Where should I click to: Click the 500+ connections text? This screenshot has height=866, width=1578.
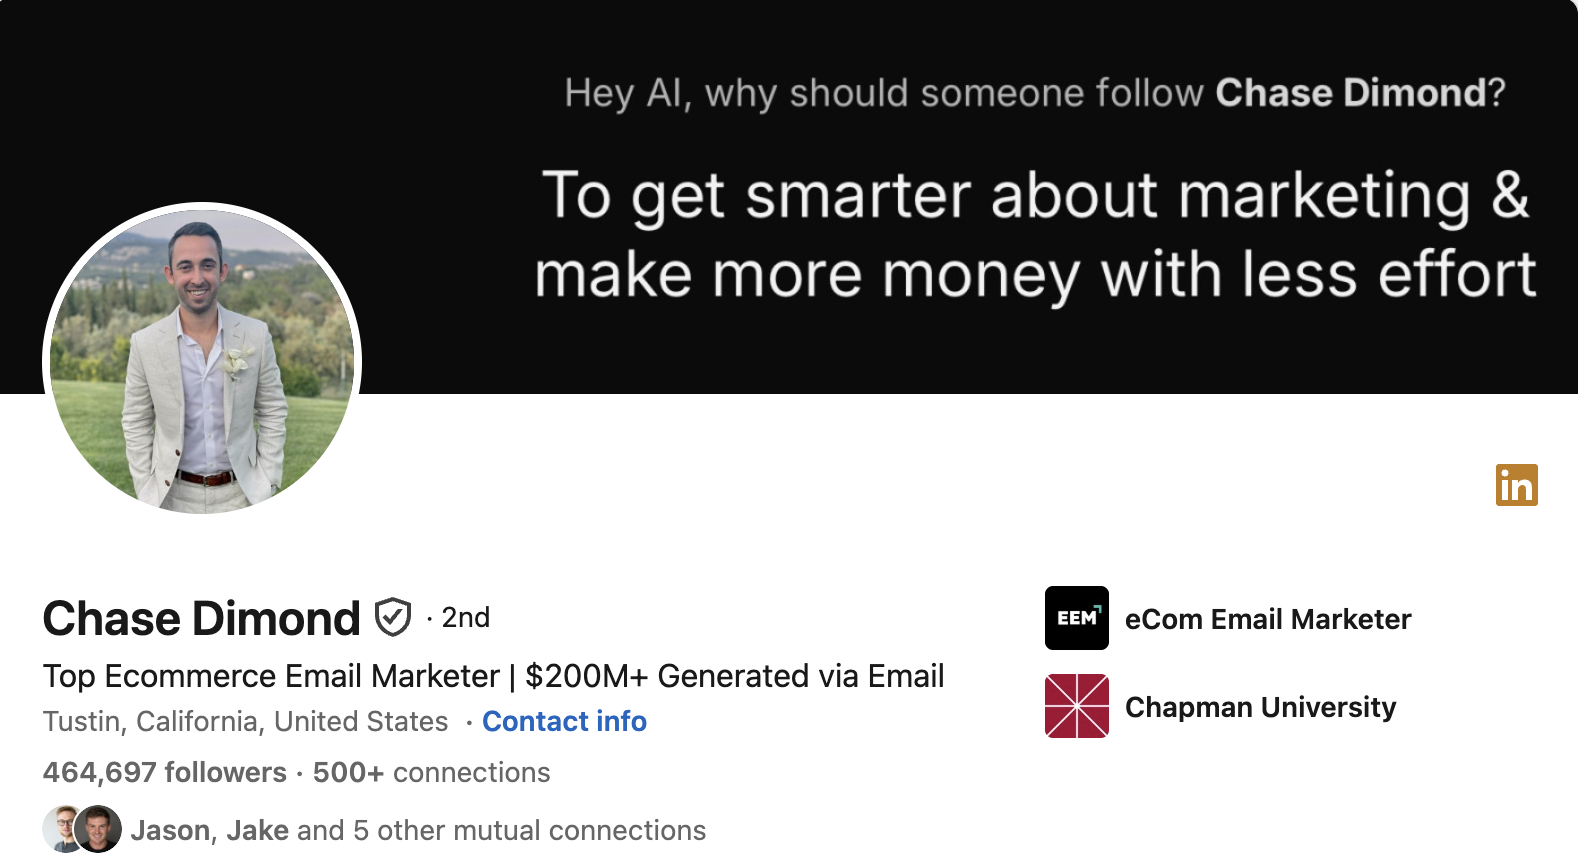pos(431,772)
